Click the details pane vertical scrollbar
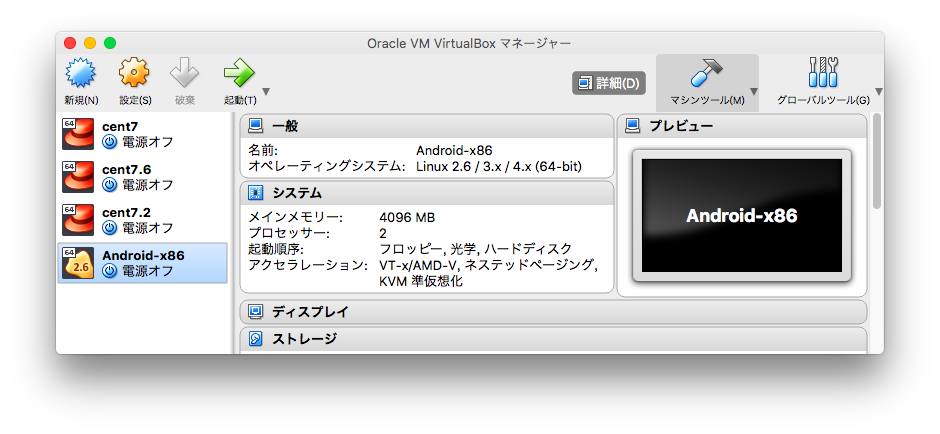This screenshot has width=940, height=434. click(877, 161)
